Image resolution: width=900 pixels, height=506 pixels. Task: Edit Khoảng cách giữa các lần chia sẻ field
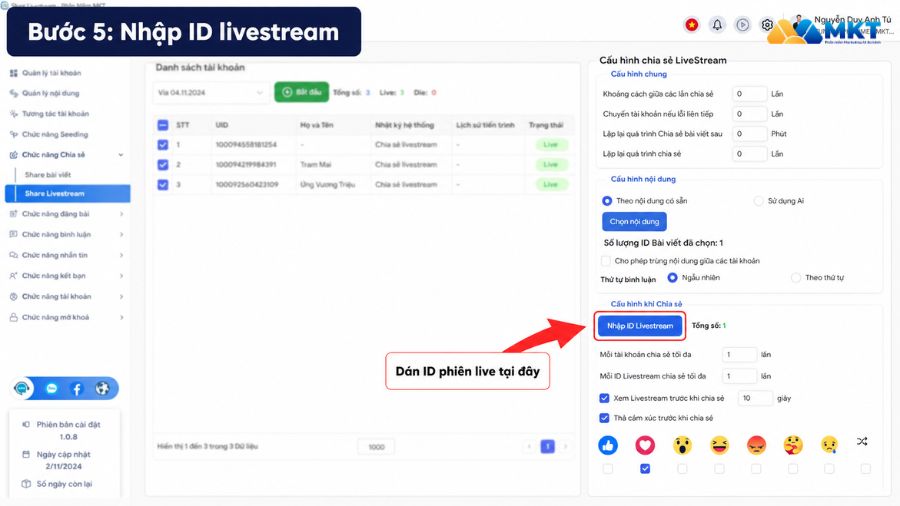pos(750,94)
